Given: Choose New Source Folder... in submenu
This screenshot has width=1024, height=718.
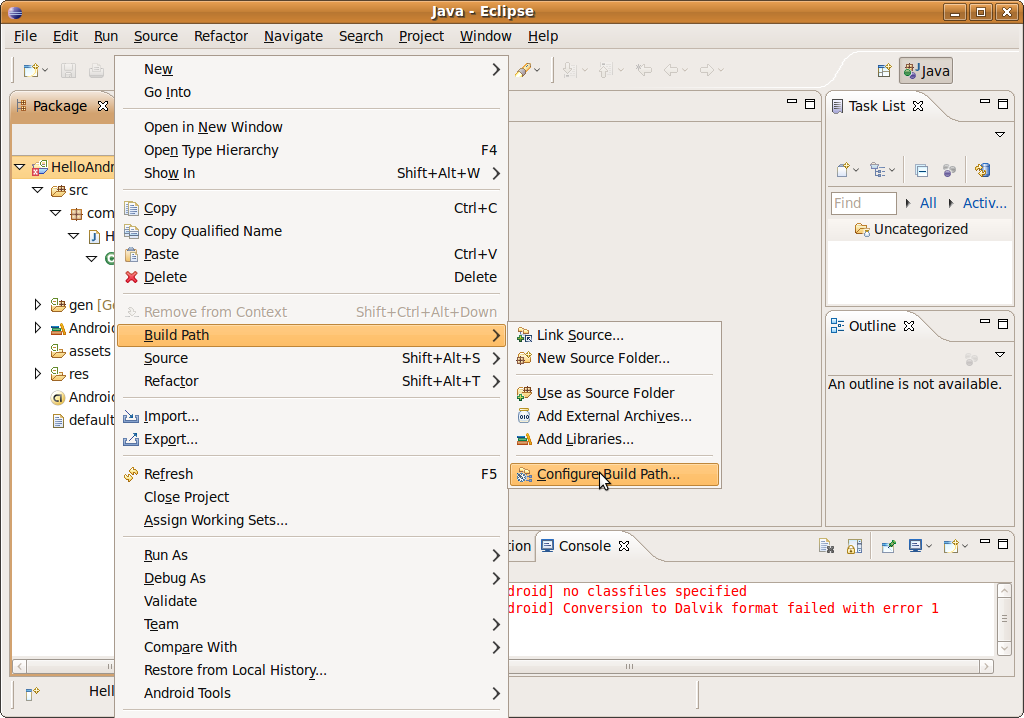Looking at the screenshot, I should [x=614, y=358].
